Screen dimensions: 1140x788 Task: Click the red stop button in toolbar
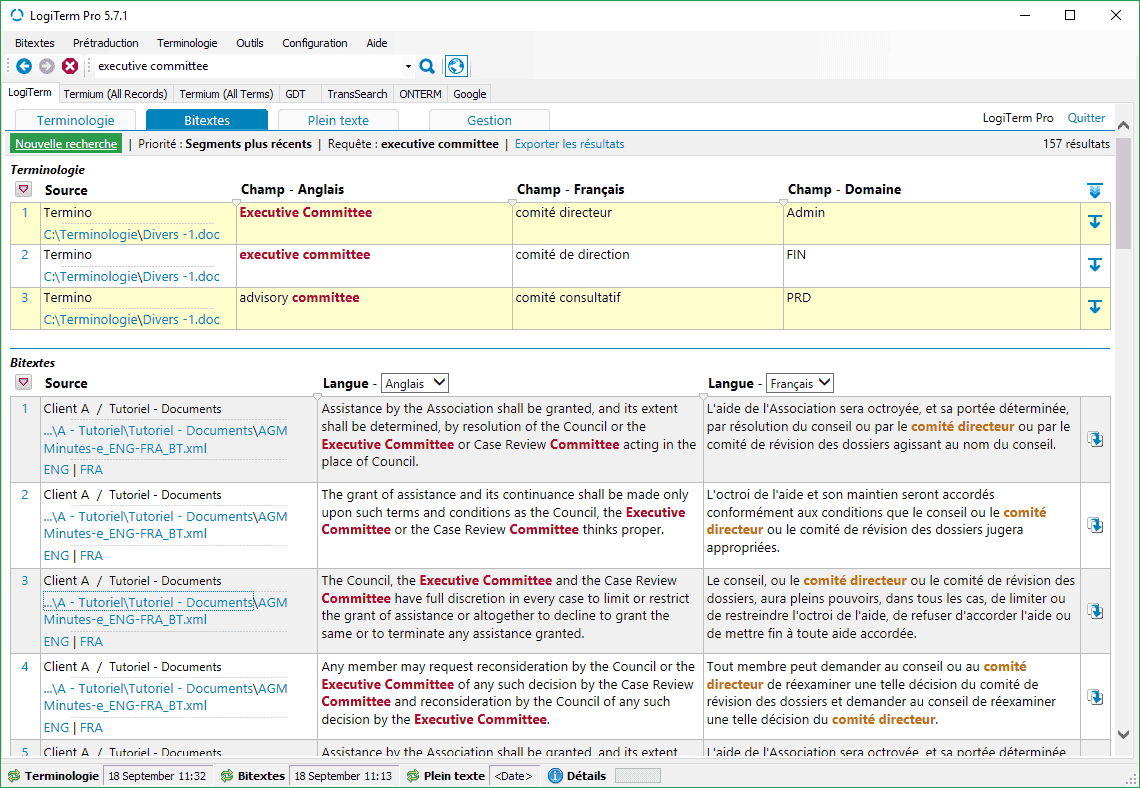click(70, 66)
